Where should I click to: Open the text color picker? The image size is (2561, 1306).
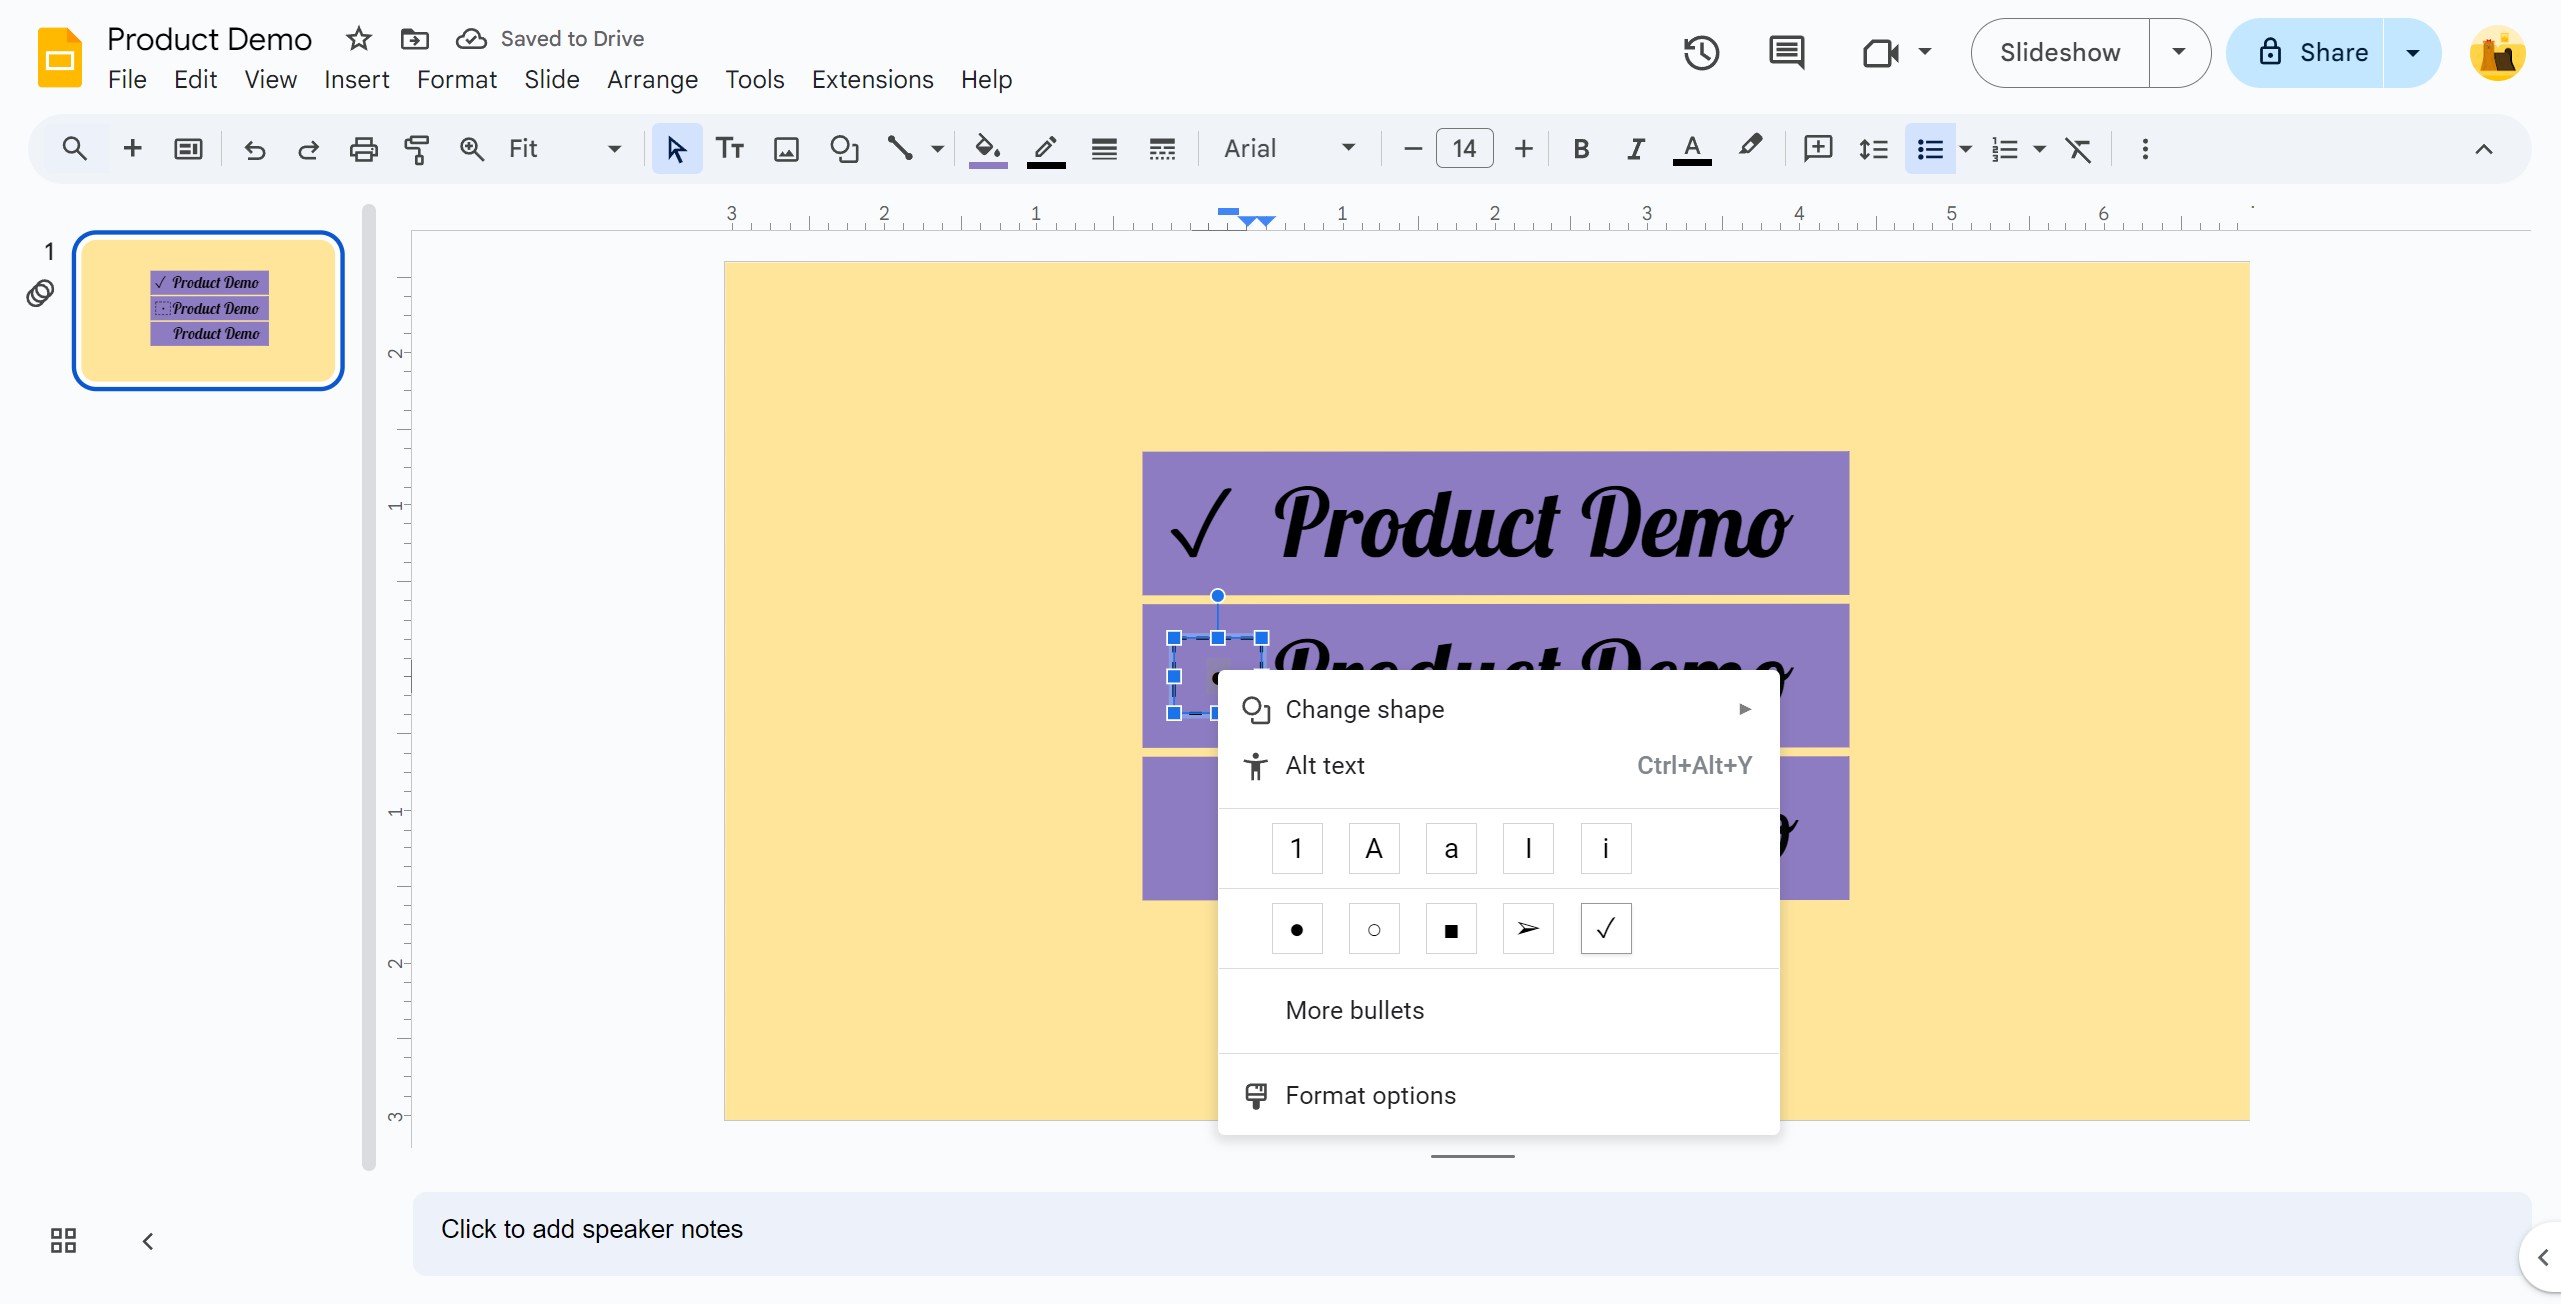tap(1692, 149)
